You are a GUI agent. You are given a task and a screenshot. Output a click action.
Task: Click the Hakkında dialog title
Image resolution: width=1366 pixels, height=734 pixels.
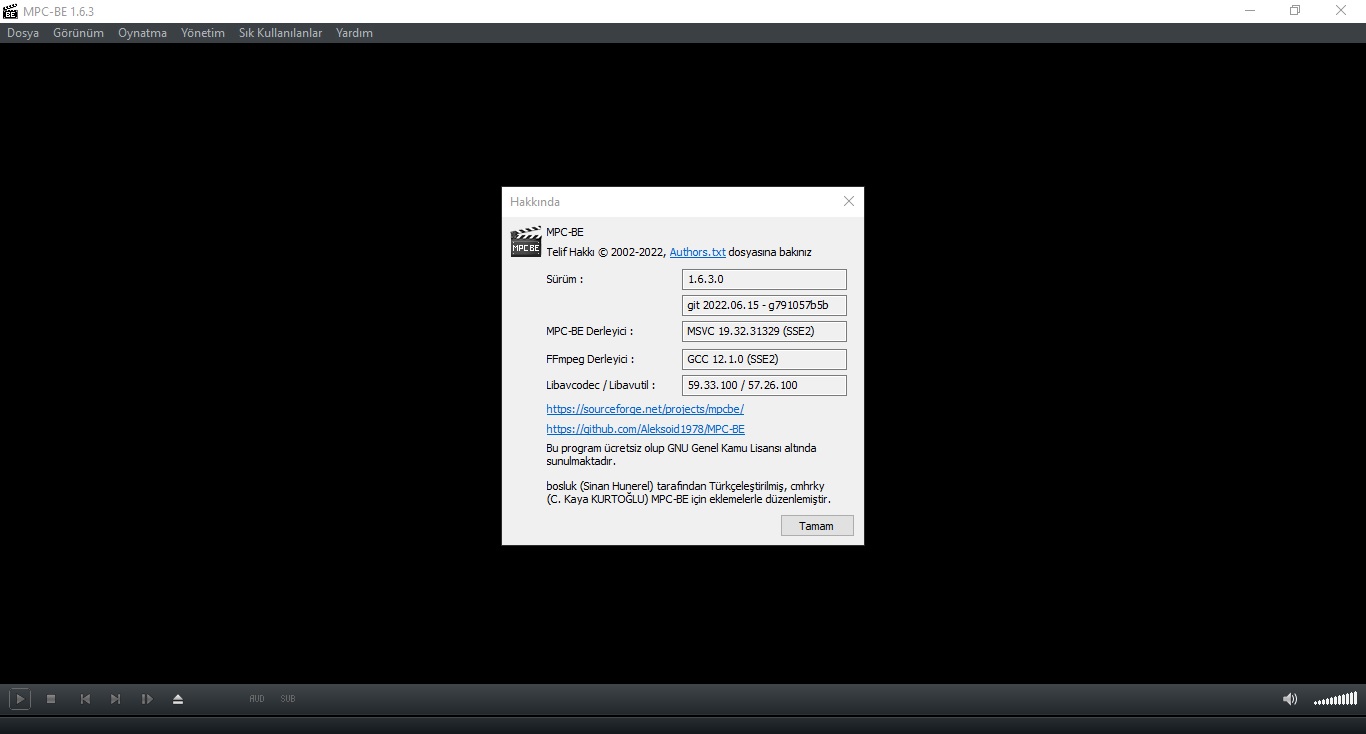[535, 201]
